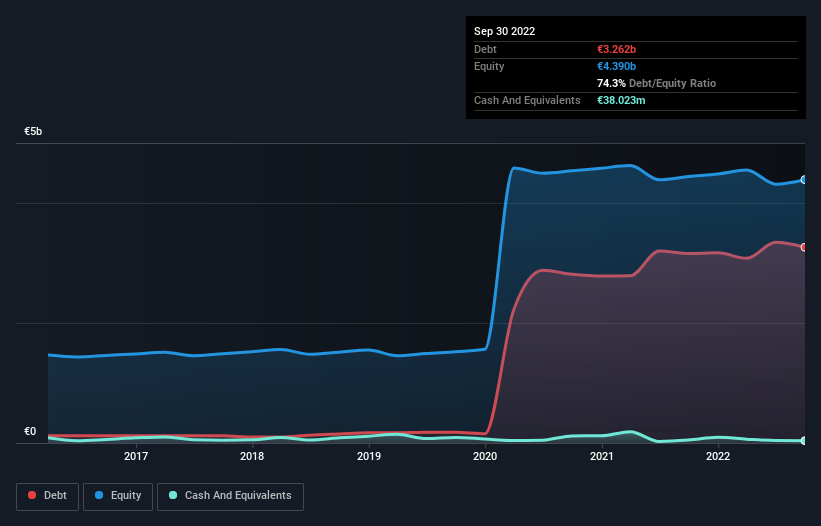Viewport: 821px width, 526px height.
Task: Click the 2017 x-axis label
Action: point(136,456)
